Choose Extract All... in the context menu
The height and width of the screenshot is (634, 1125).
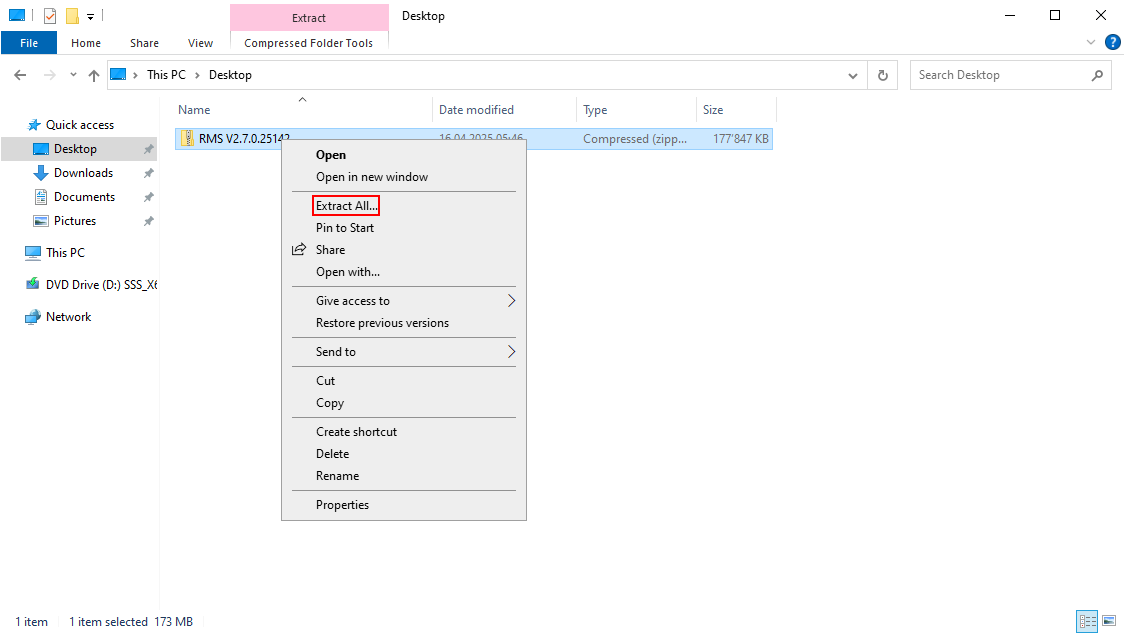click(x=404, y=206)
